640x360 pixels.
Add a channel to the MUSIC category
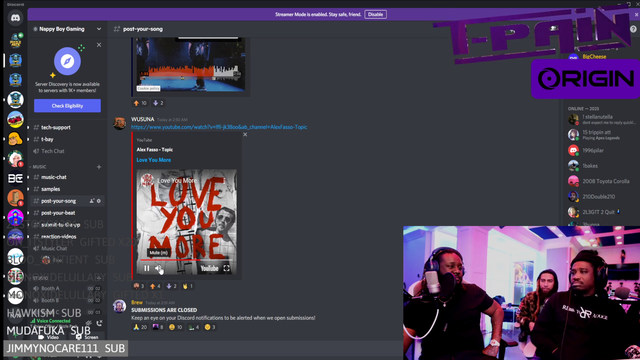pyautogui.click(x=99, y=167)
